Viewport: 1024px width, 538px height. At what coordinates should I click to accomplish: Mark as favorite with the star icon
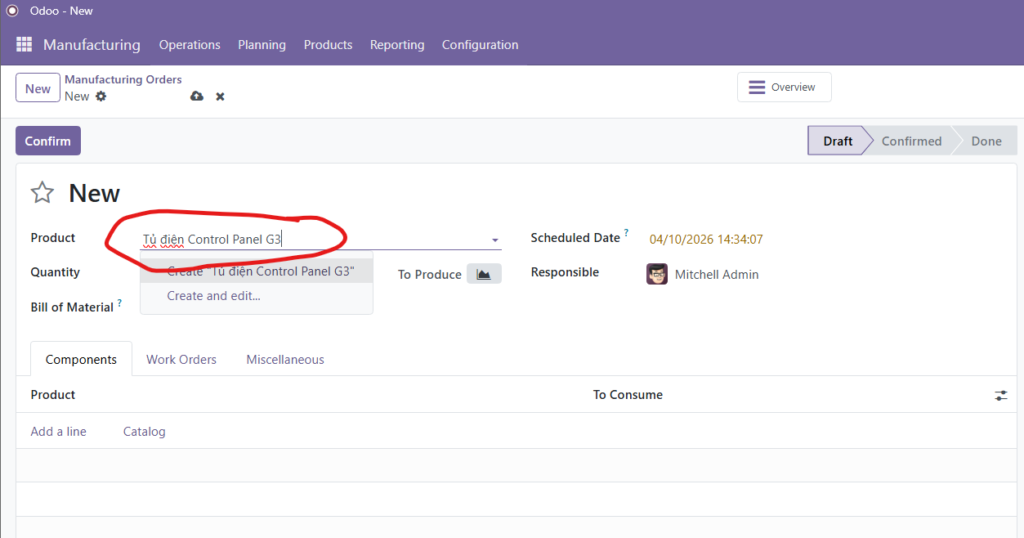click(42, 193)
